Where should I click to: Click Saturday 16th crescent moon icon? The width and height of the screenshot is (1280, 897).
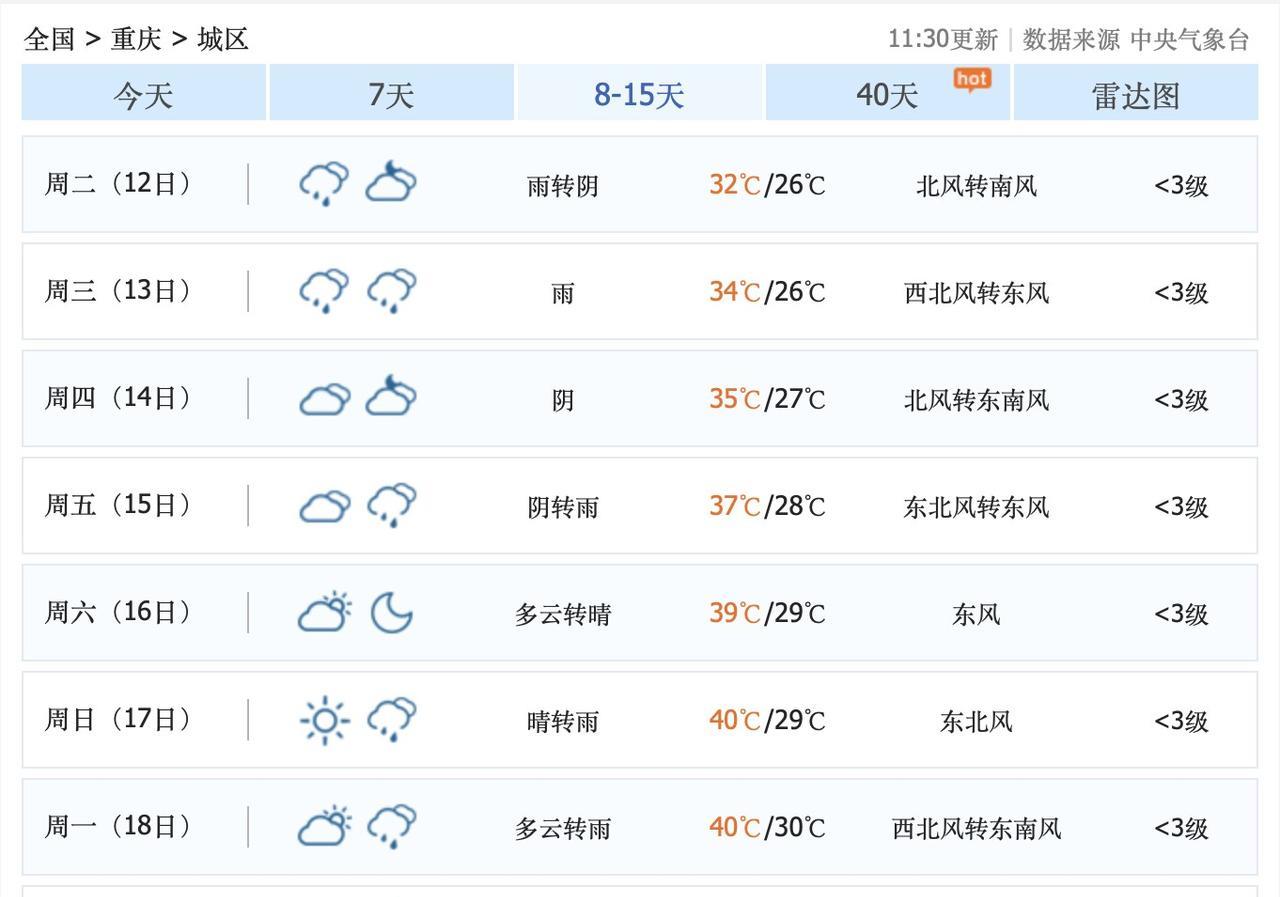tap(391, 612)
